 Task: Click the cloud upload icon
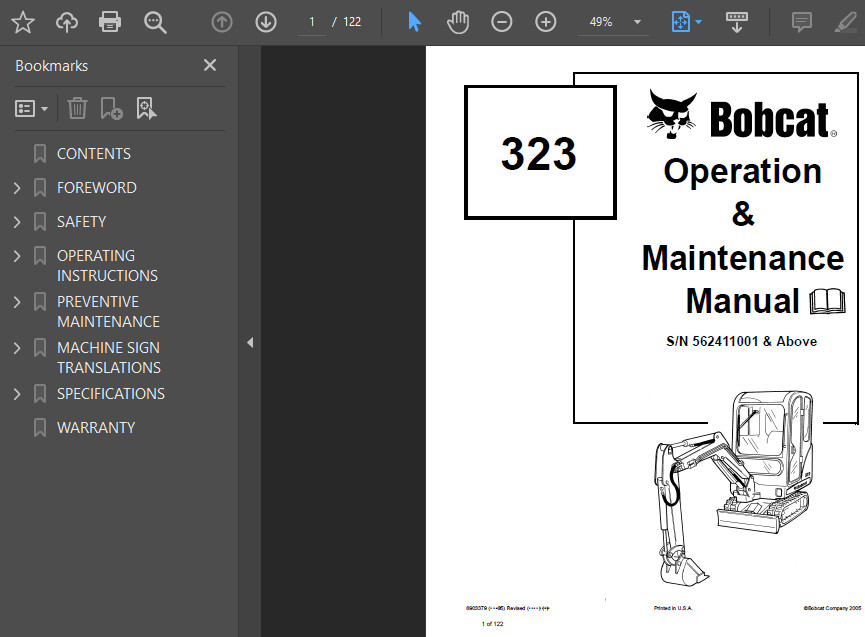click(x=67, y=22)
